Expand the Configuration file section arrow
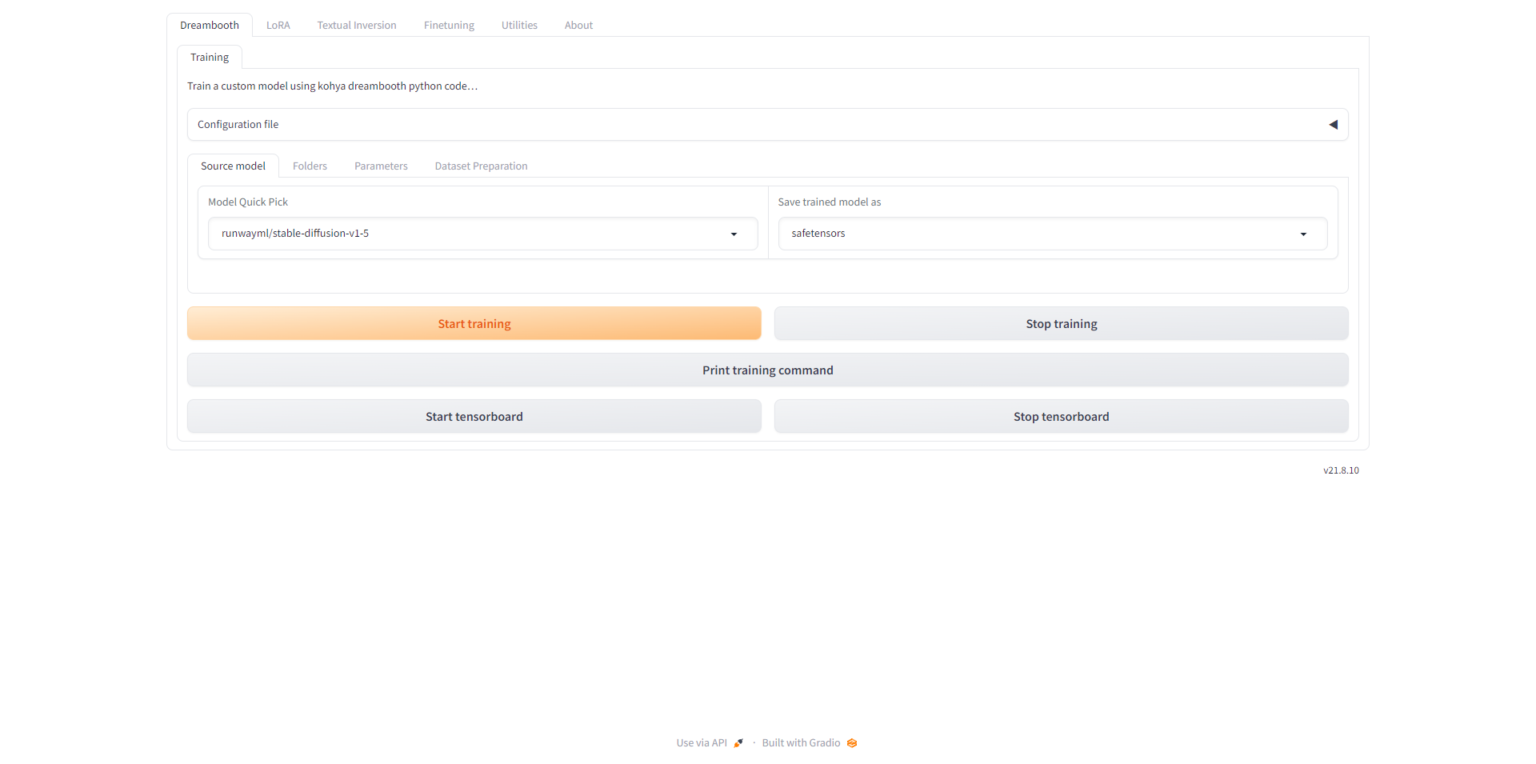The height and width of the screenshot is (764, 1536). (1332, 125)
